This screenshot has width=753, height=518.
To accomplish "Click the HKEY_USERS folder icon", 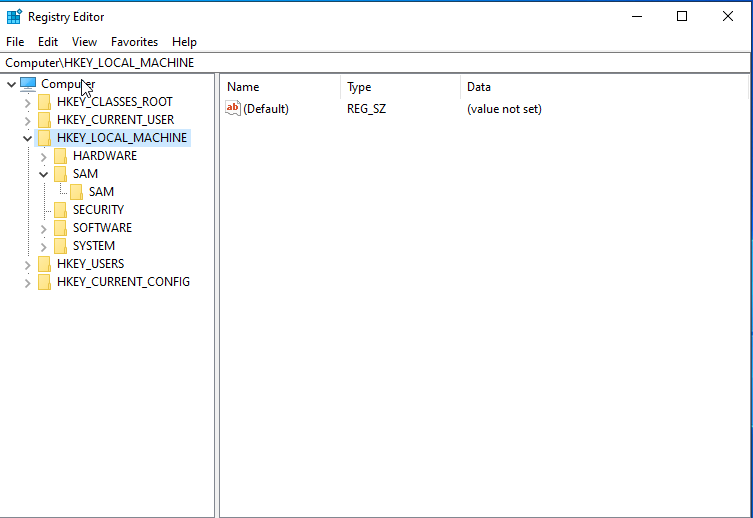I will tap(44, 264).
